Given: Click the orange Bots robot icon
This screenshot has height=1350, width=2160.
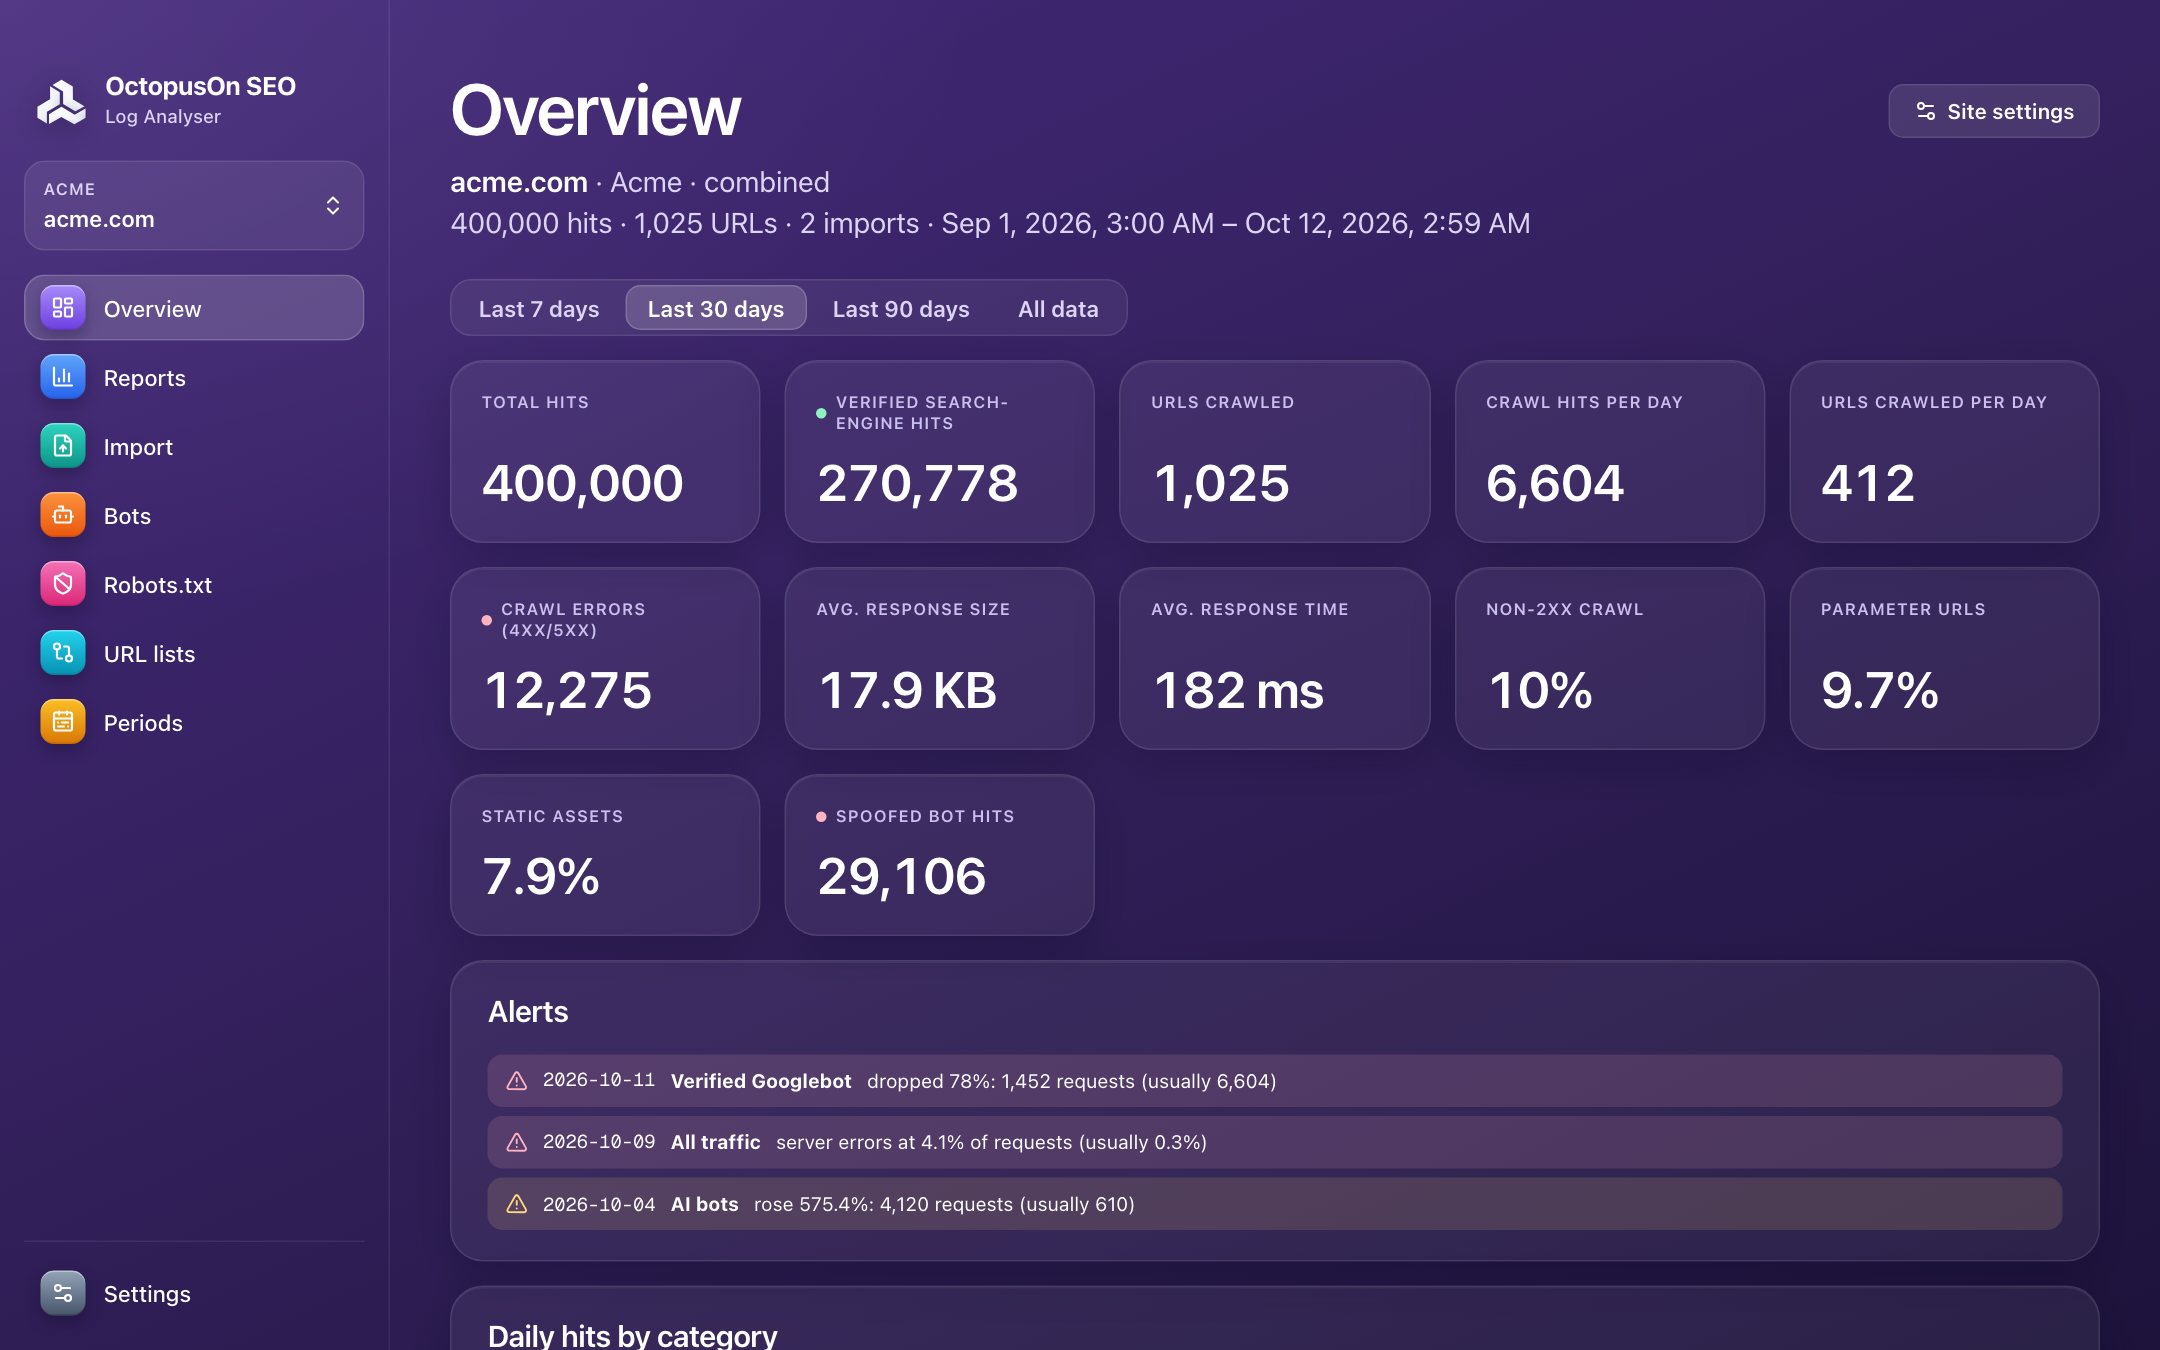Looking at the screenshot, I should pyautogui.click(x=63, y=515).
